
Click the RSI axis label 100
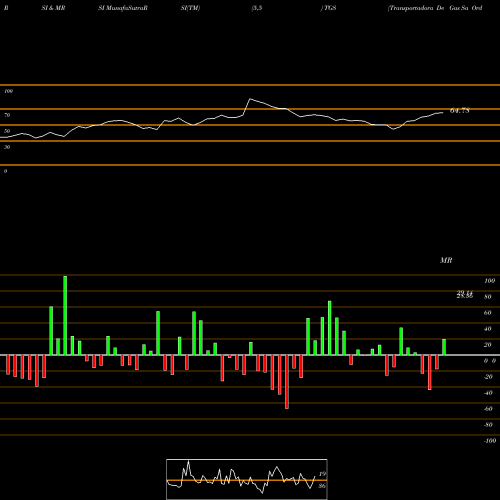(8, 91)
